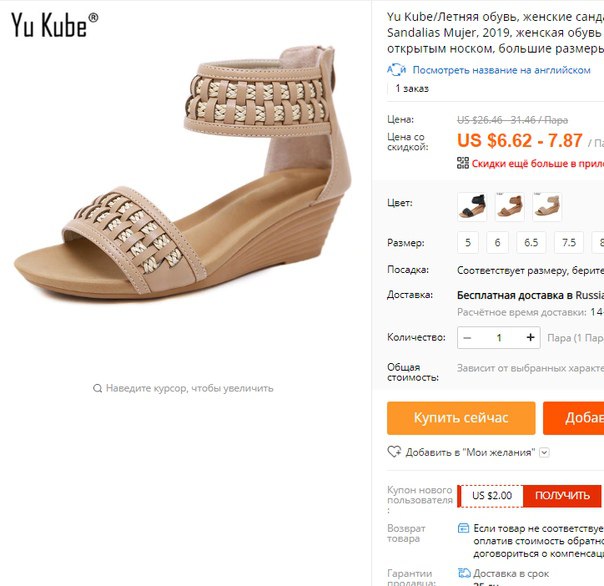The height and width of the screenshot is (586, 604).
Task: Click the heart icon for the wishlist
Action: point(394,452)
